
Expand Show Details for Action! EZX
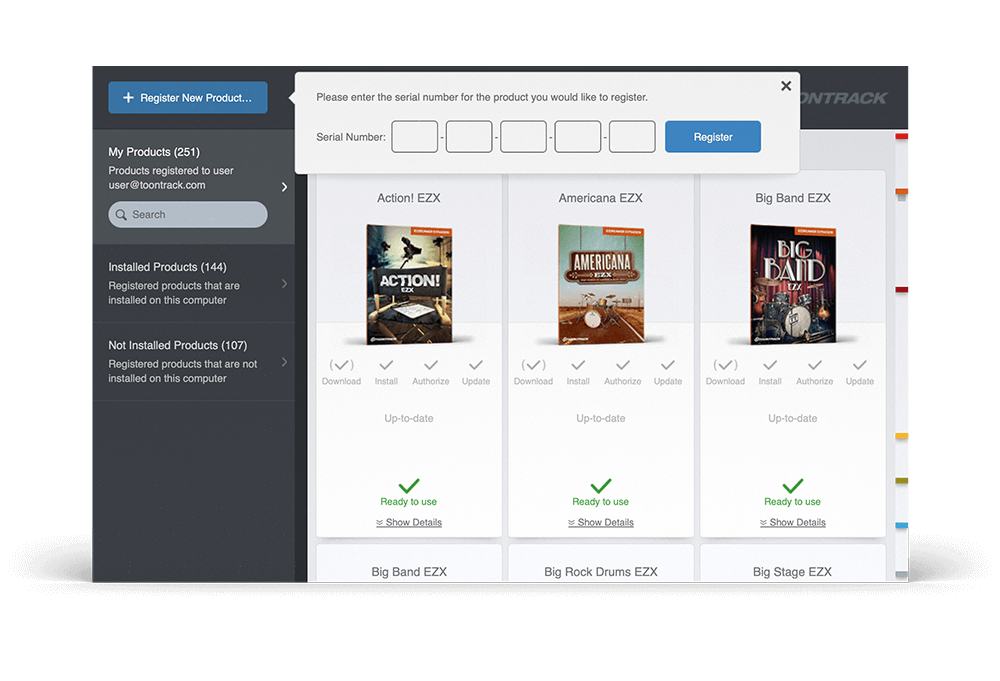409,522
